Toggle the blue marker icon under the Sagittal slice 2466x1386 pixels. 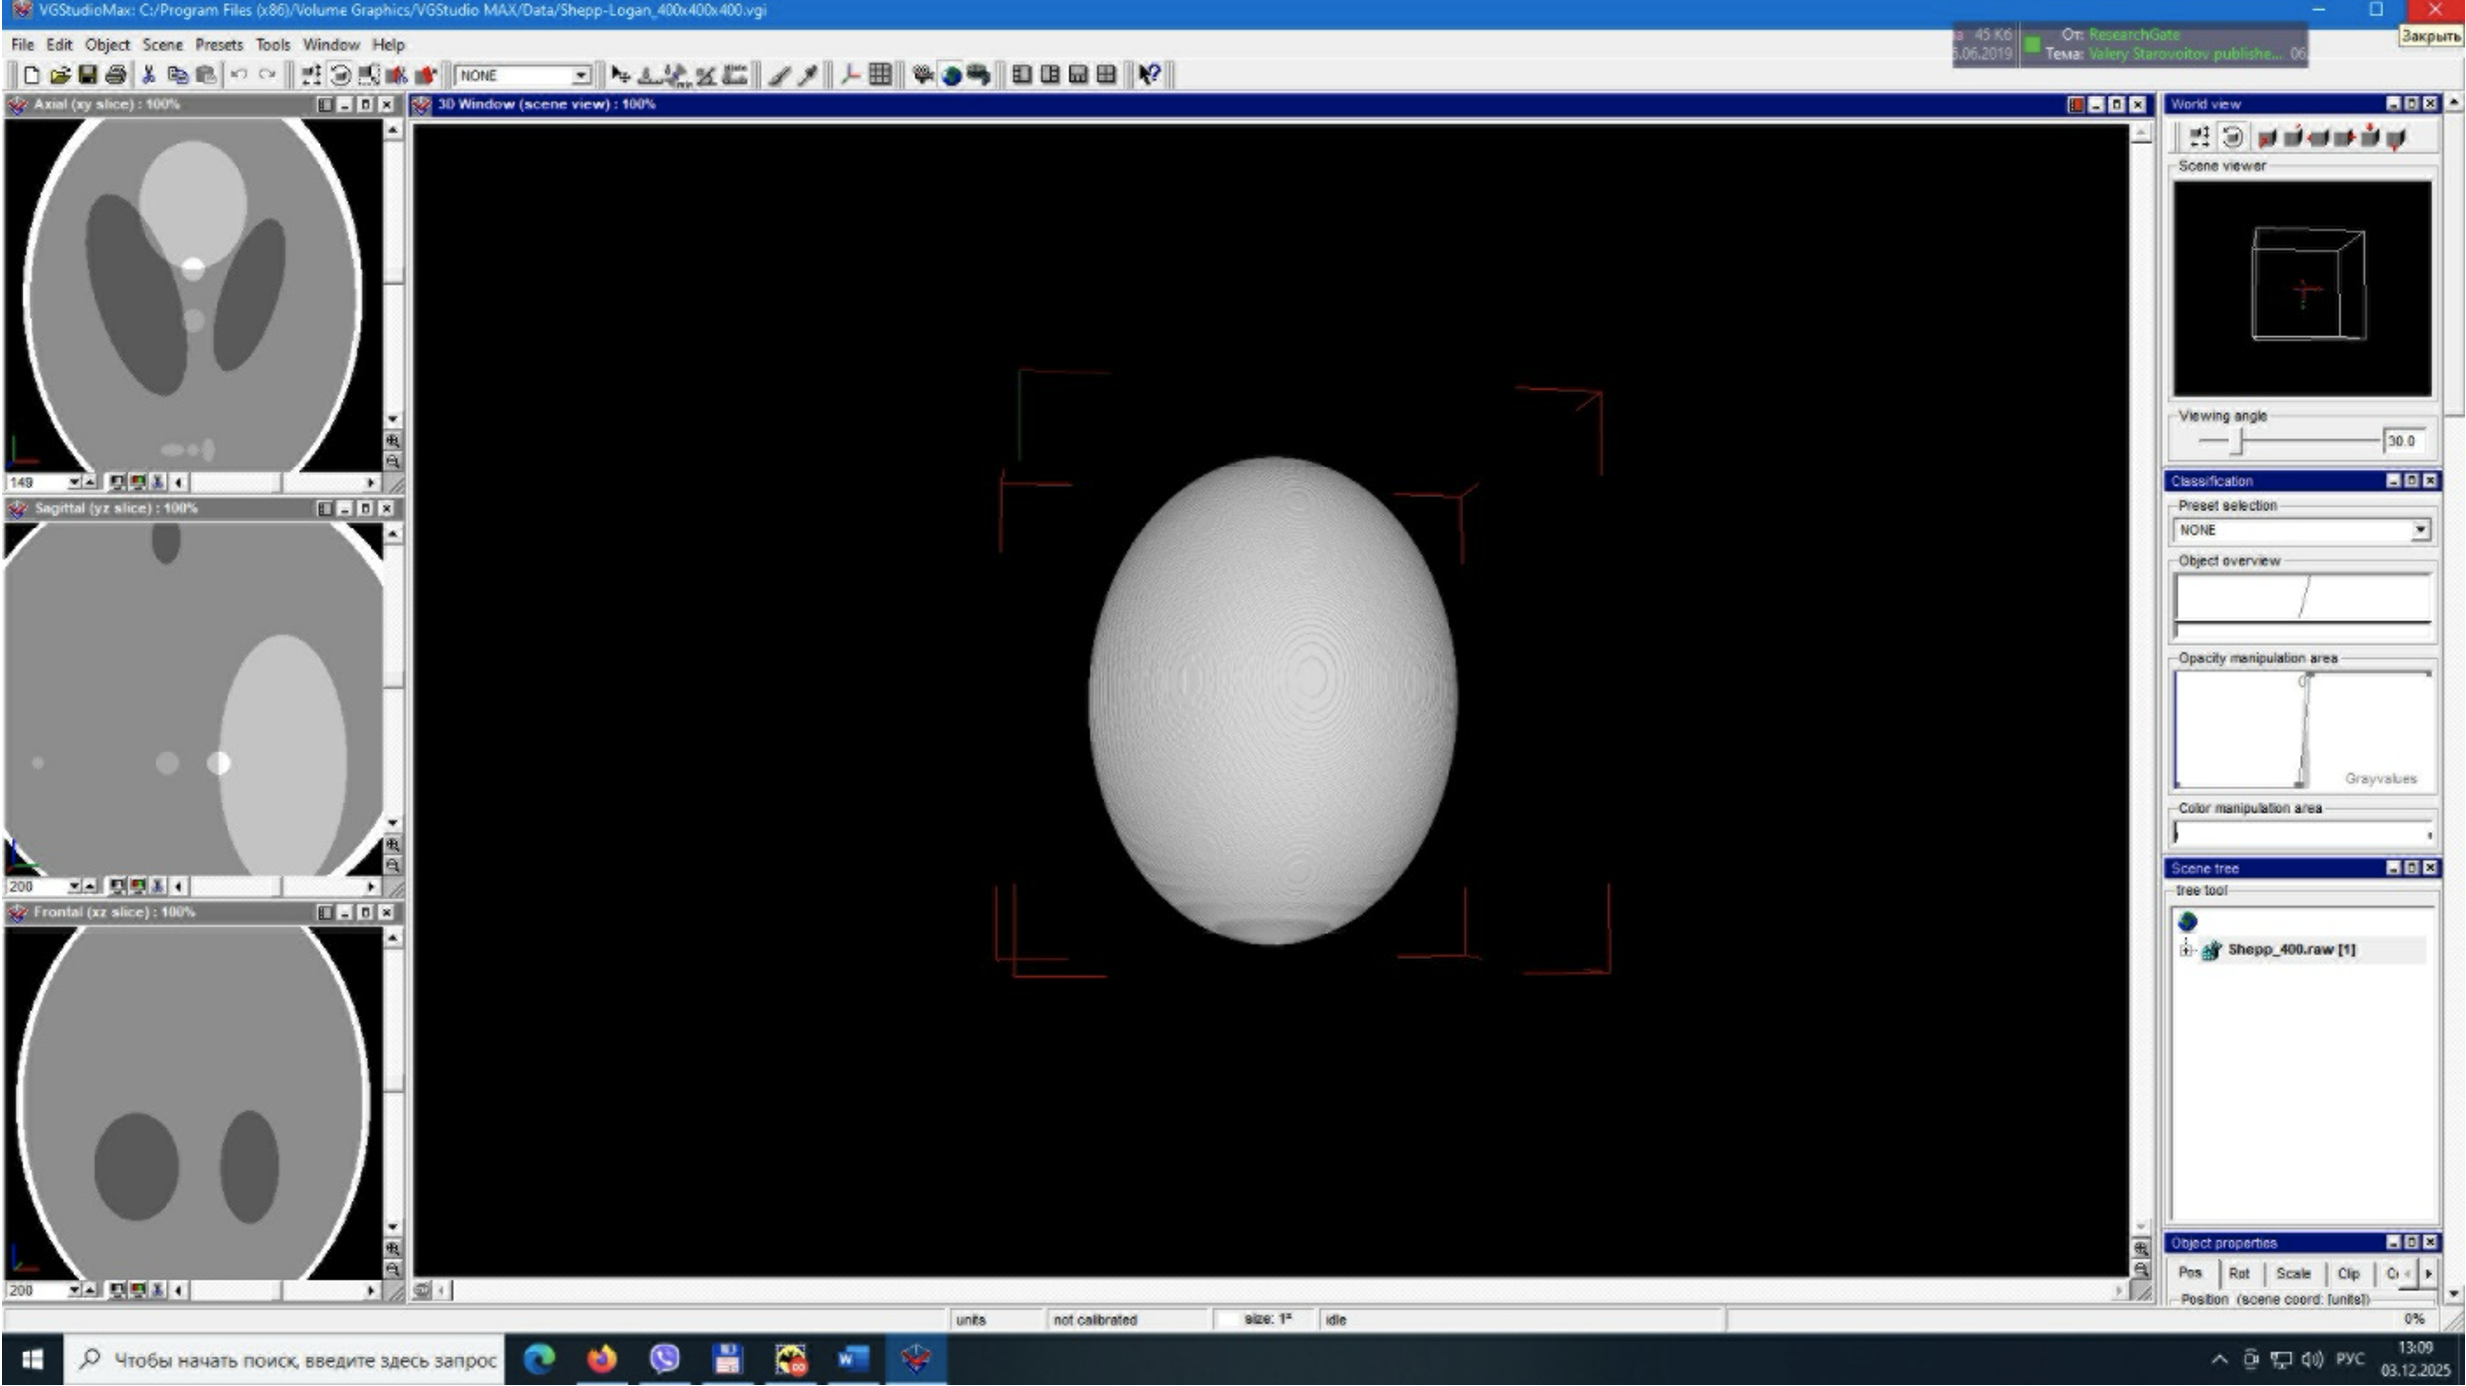tap(157, 886)
